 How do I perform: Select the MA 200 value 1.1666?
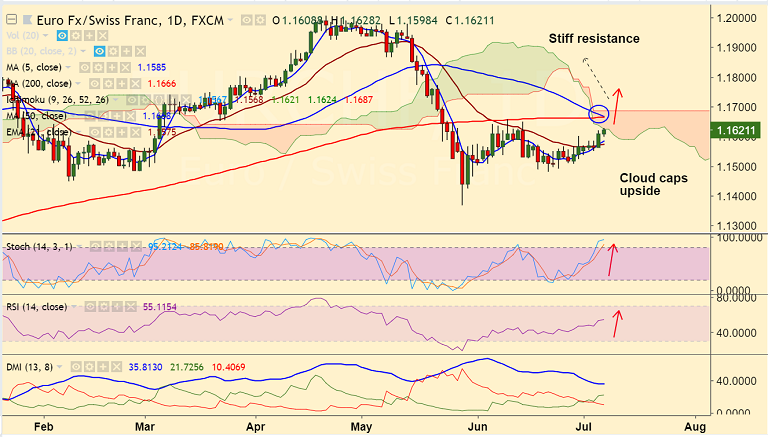click(162, 84)
